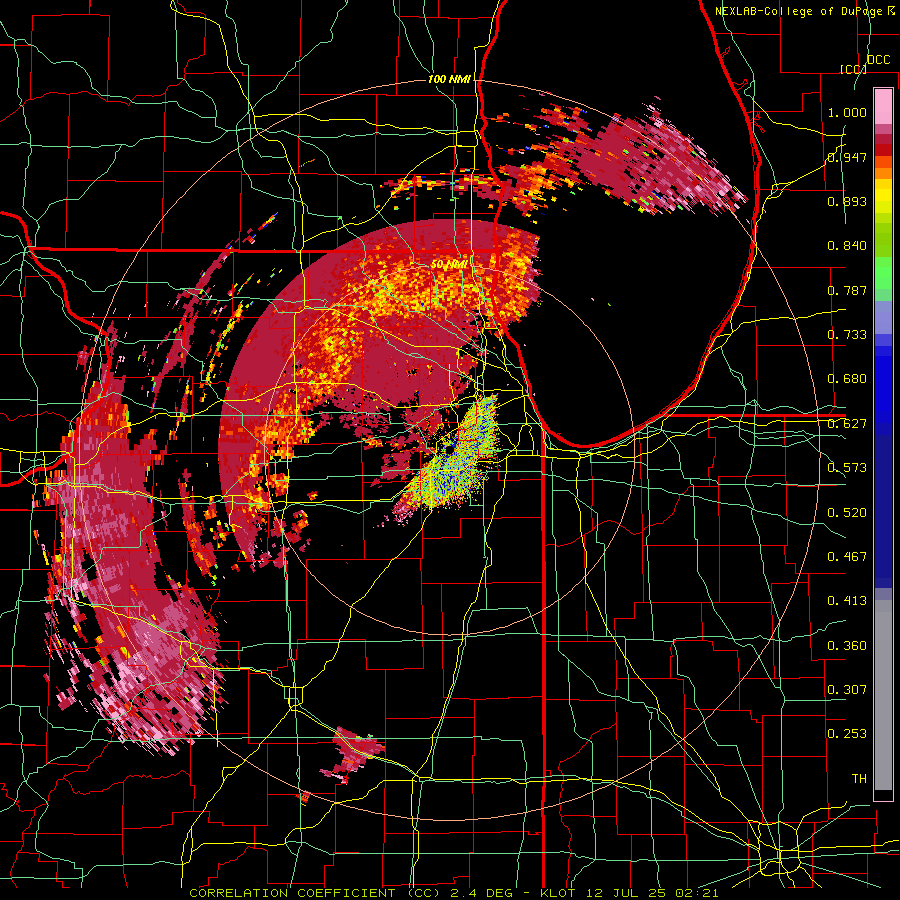Click the TH threshold label
This screenshot has height=900, width=900.
point(859,779)
